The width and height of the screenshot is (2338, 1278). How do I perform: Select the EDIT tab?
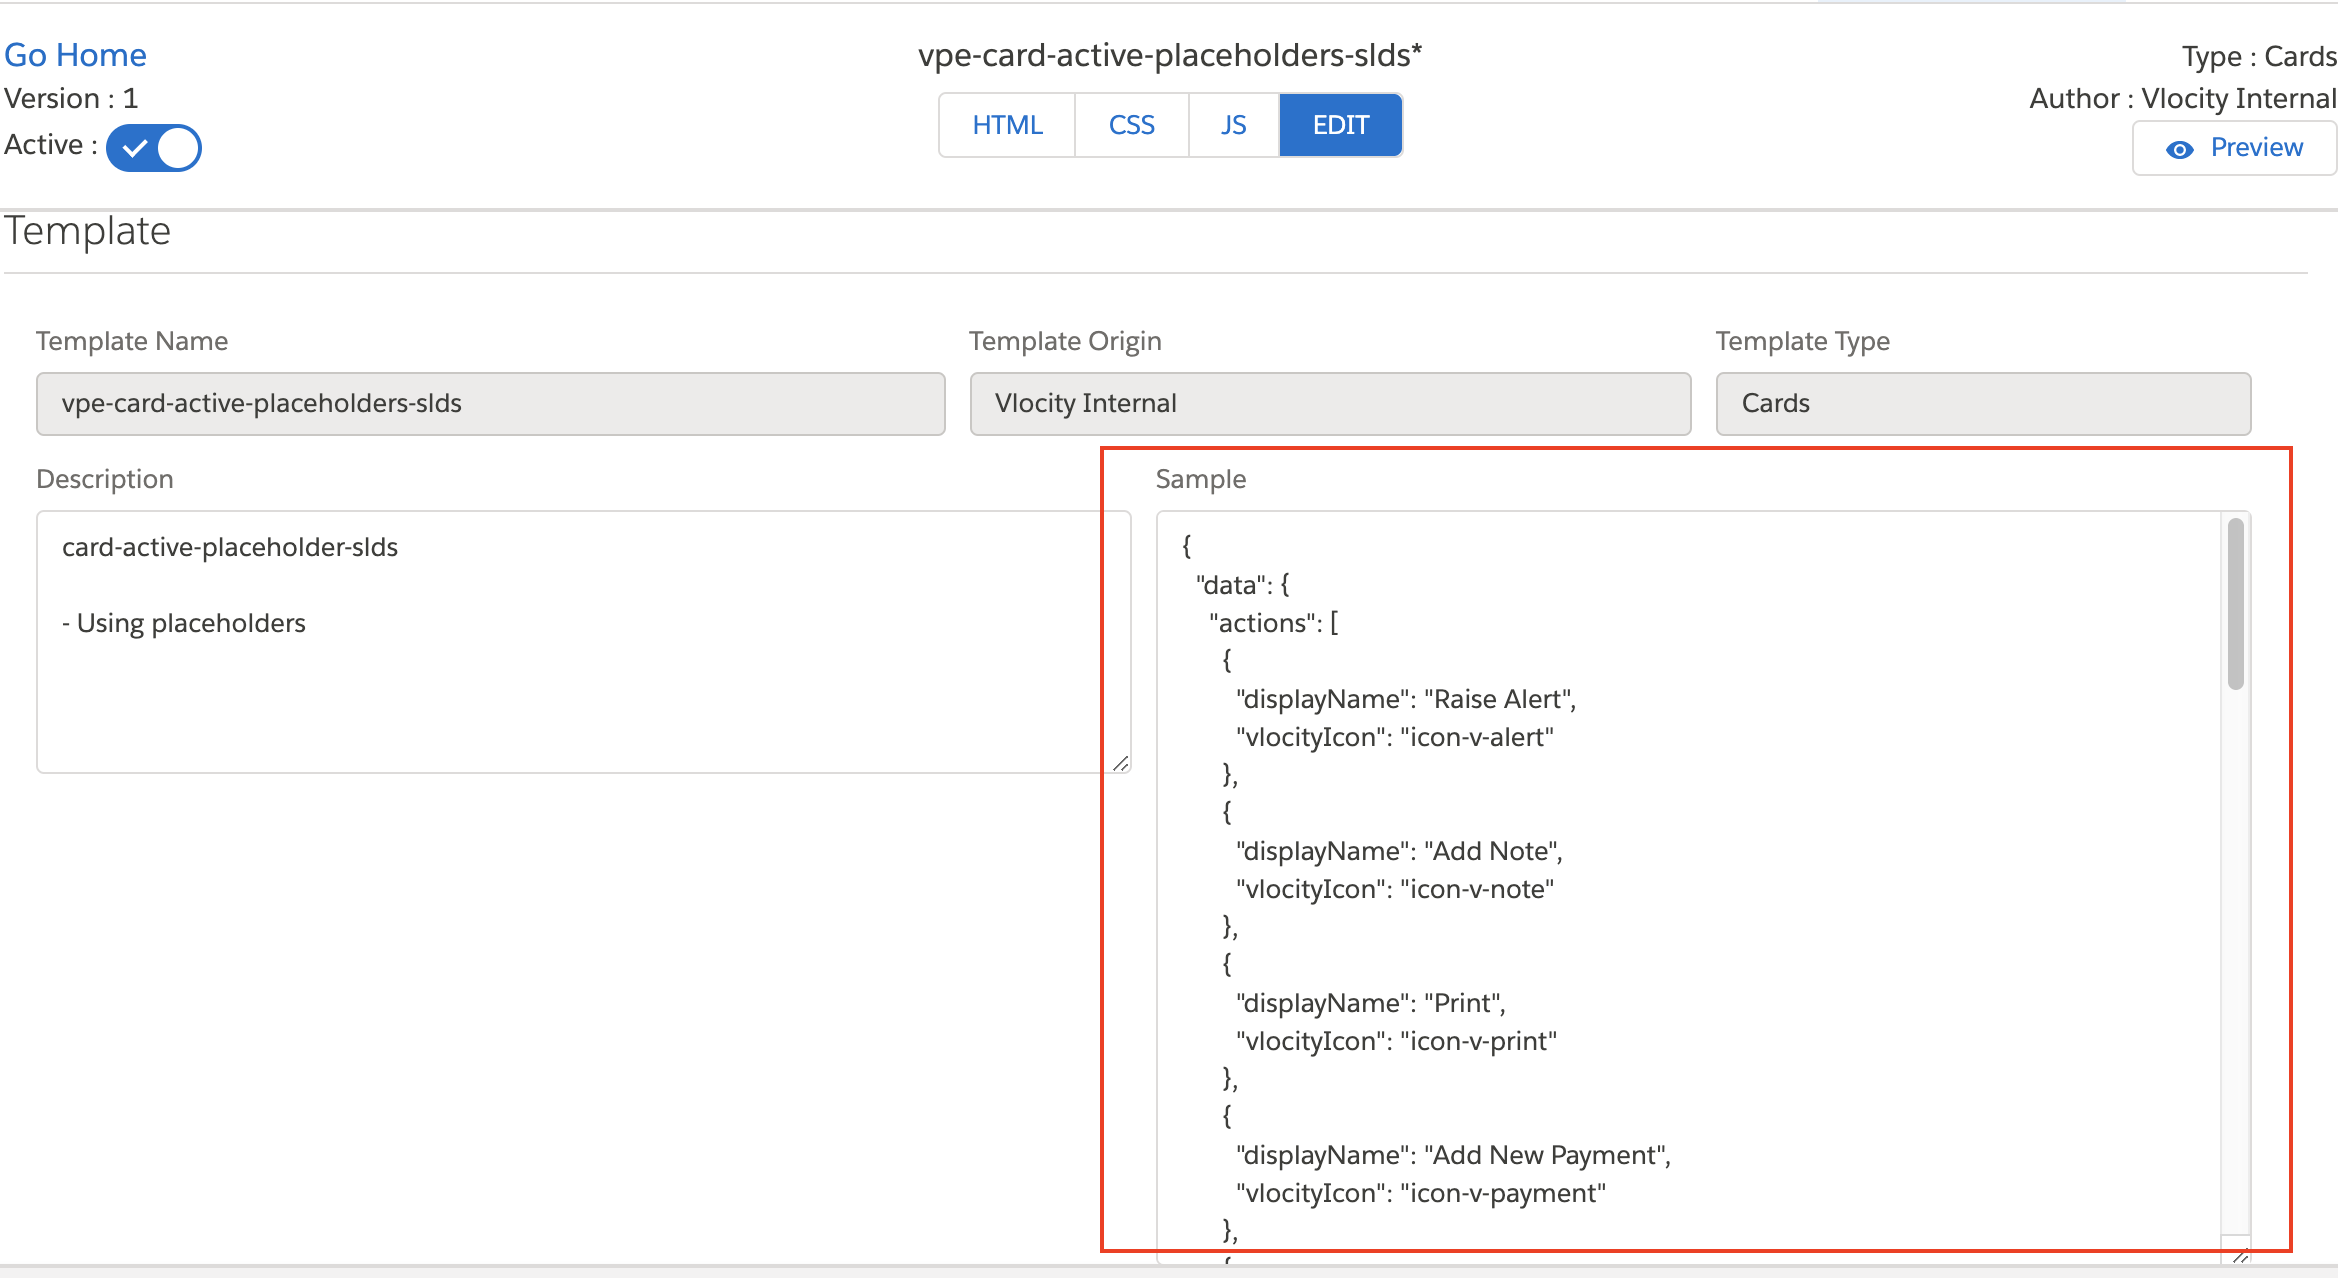[1340, 125]
